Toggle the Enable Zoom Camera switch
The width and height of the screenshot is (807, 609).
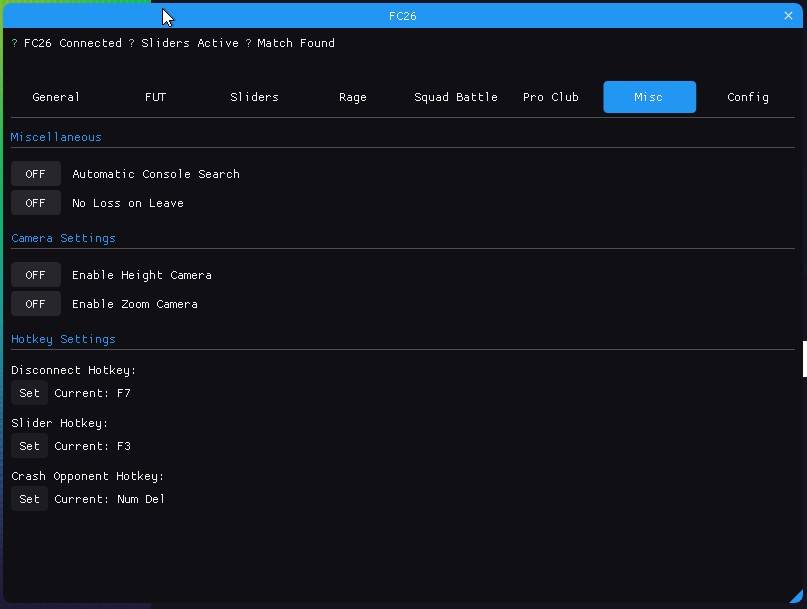click(36, 304)
